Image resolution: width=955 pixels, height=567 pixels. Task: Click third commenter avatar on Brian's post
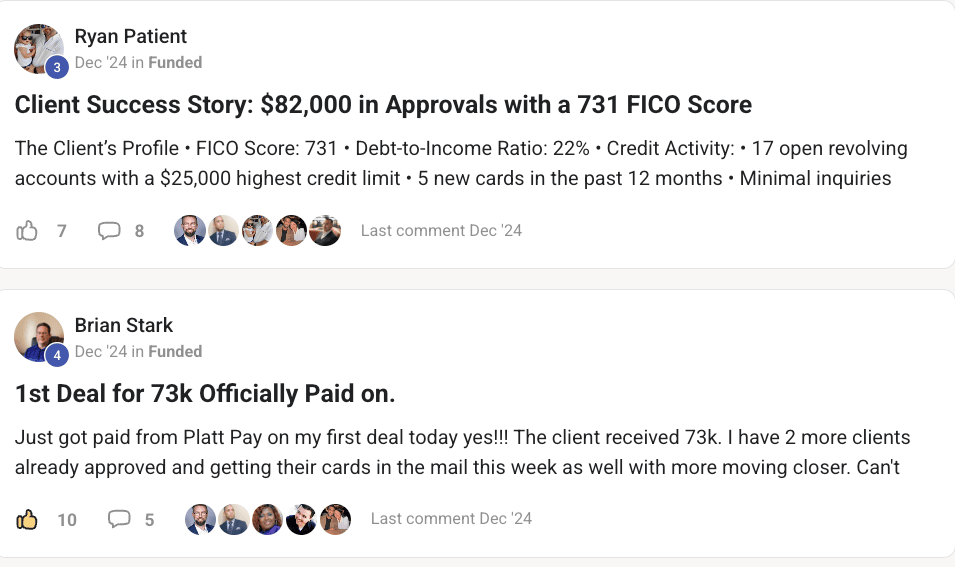pyautogui.click(x=267, y=519)
